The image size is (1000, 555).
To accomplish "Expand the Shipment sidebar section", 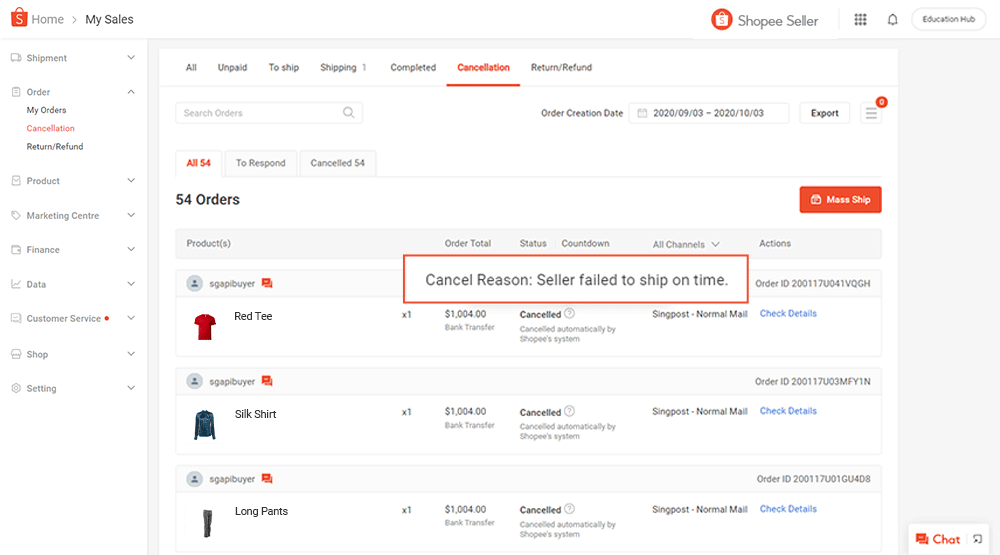I will [x=131, y=58].
